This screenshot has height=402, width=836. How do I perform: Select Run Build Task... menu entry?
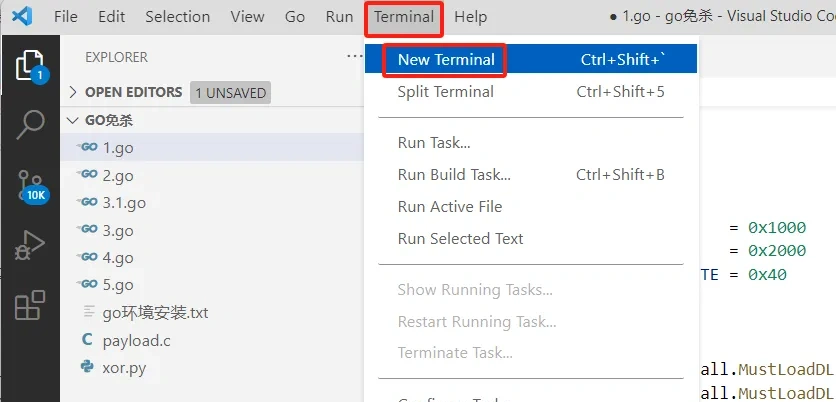click(x=531, y=175)
